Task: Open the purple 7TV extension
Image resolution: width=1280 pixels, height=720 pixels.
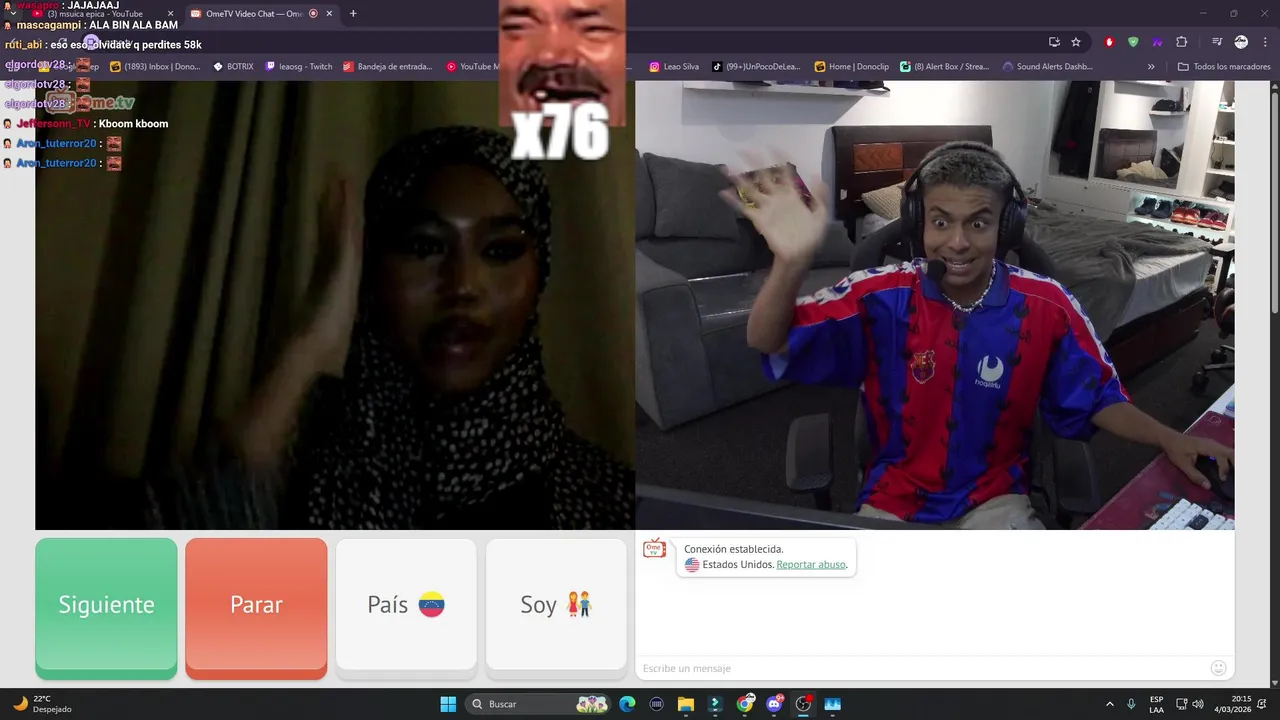Action: [1157, 42]
